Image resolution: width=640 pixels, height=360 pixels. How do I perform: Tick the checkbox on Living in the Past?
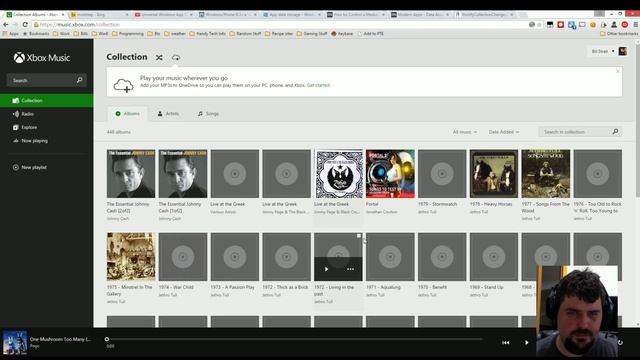359,236
